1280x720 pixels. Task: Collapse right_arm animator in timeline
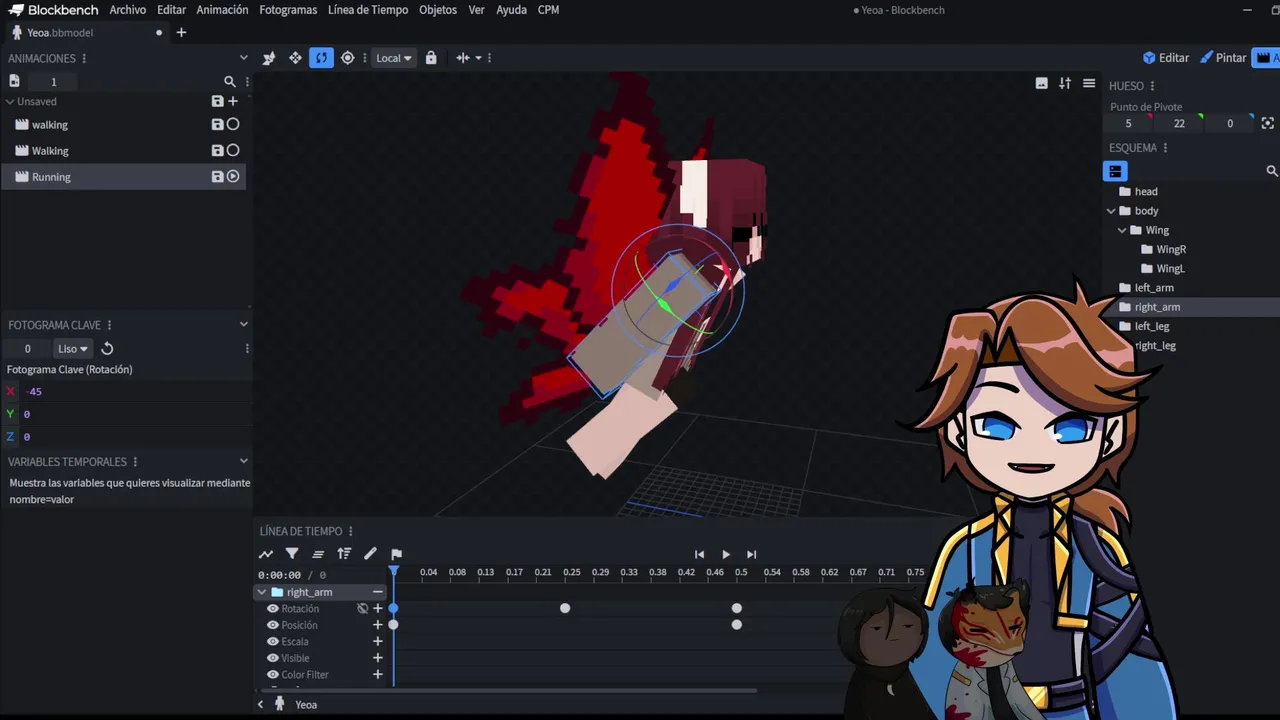coord(262,592)
